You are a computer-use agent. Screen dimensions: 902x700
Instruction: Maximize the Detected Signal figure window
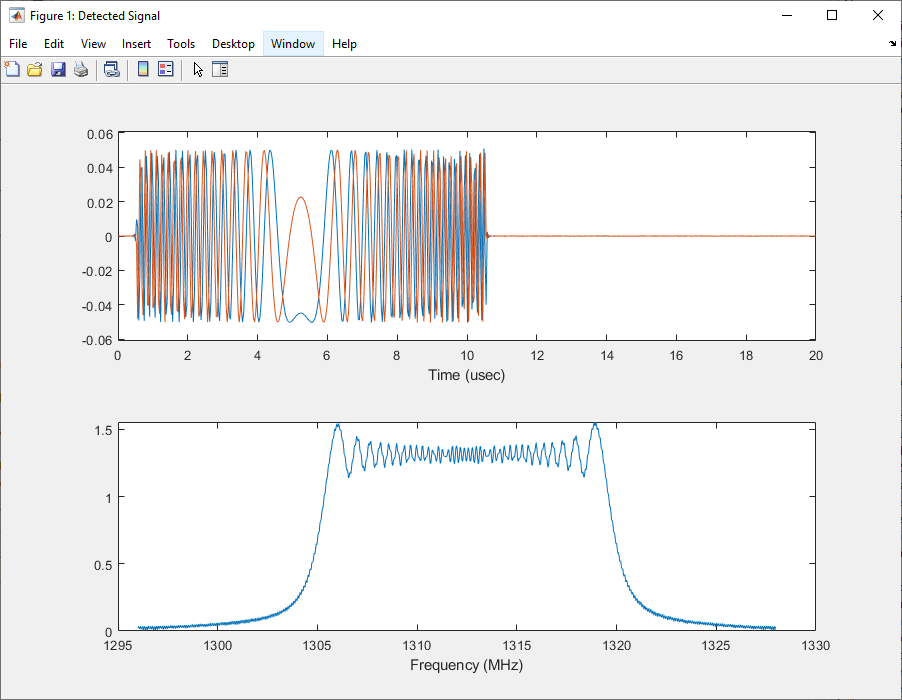[832, 16]
